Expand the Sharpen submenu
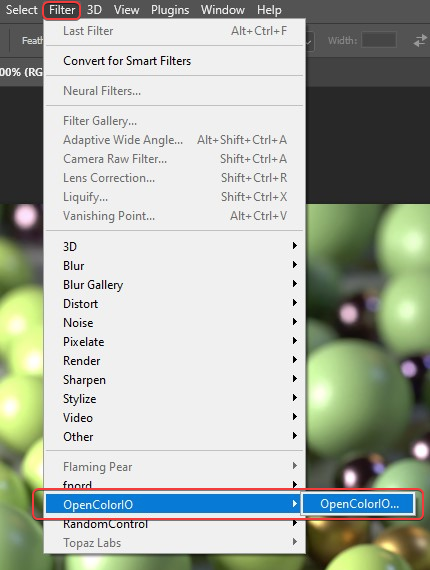Screen dimensions: 430x570 pyautogui.click(x=174, y=380)
